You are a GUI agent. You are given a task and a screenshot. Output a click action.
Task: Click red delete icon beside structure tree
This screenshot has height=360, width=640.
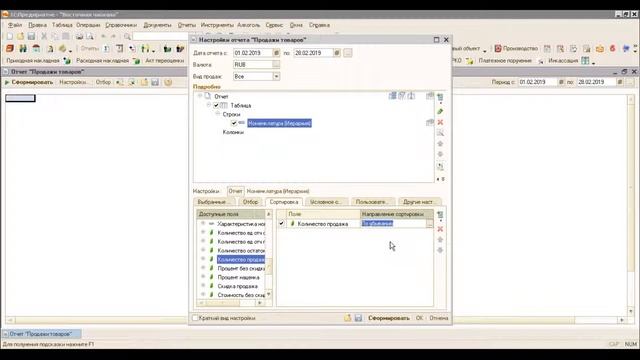[440, 122]
